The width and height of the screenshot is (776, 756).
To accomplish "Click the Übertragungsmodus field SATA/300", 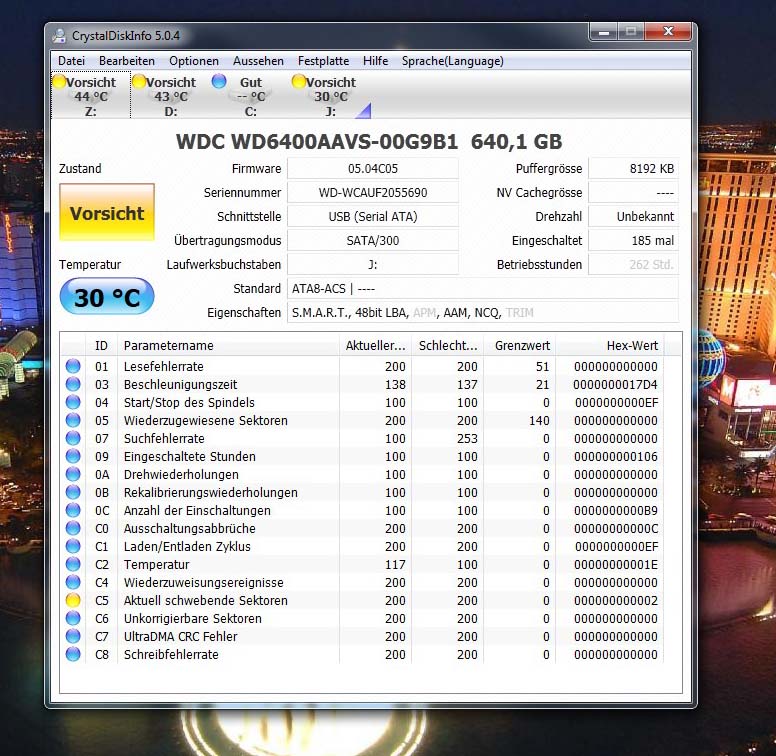I will pos(373,240).
